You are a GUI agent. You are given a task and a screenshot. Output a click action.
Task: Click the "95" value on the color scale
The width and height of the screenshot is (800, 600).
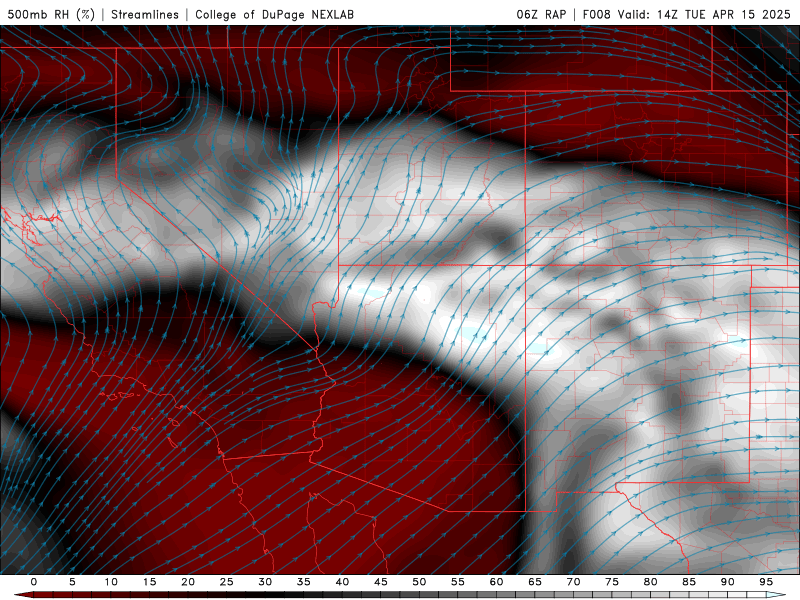point(766,582)
